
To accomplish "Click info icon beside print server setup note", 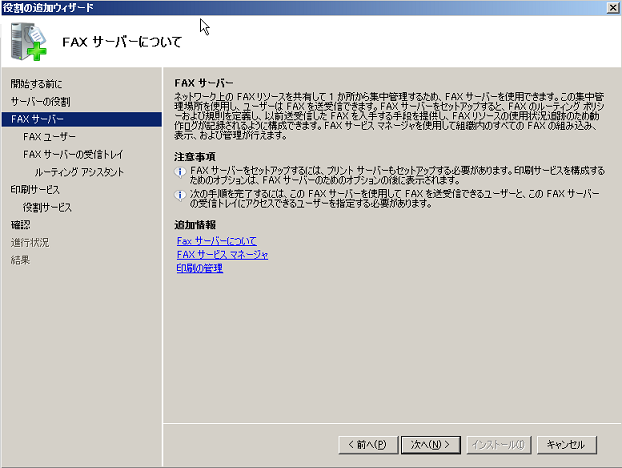I will point(180,172).
